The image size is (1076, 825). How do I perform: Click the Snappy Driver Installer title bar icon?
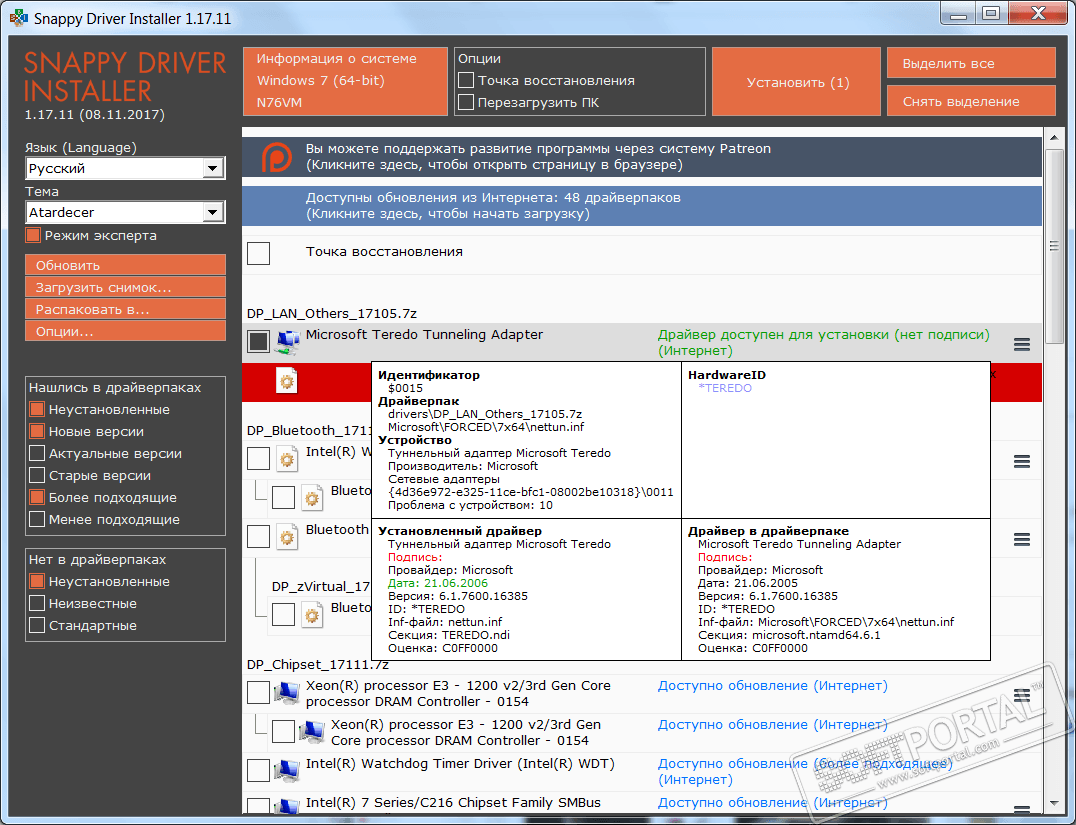point(19,18)
